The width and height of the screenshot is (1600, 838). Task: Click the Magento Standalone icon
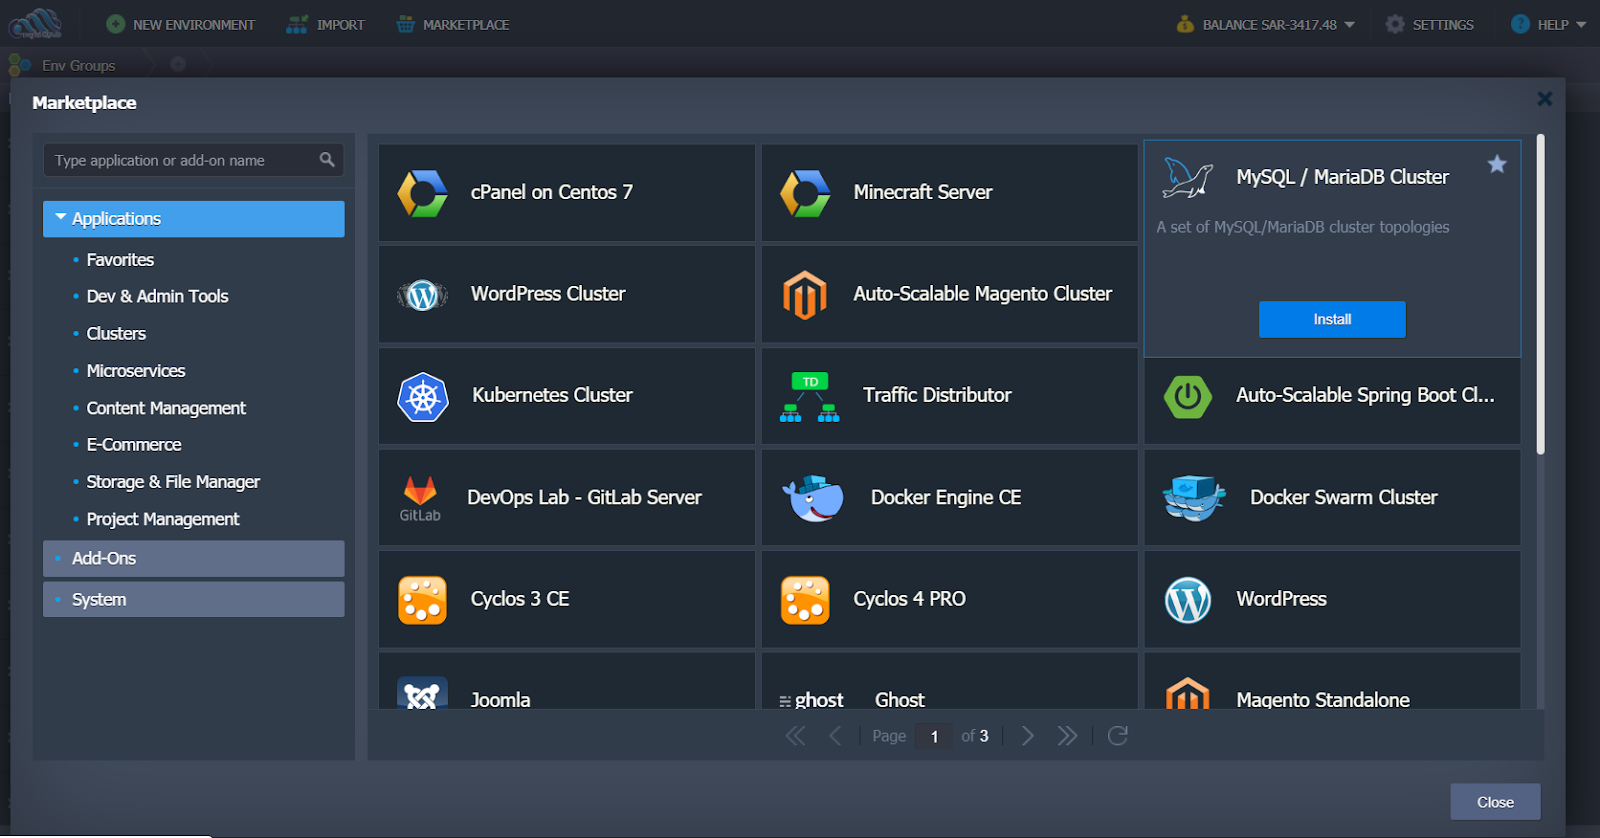pos(1188,693)
